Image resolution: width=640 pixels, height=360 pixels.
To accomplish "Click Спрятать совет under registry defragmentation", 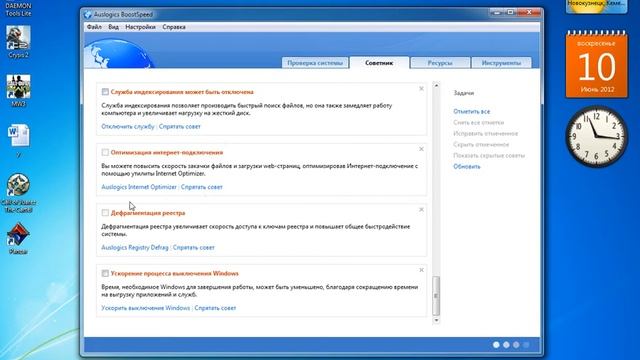I will point(193,247).
